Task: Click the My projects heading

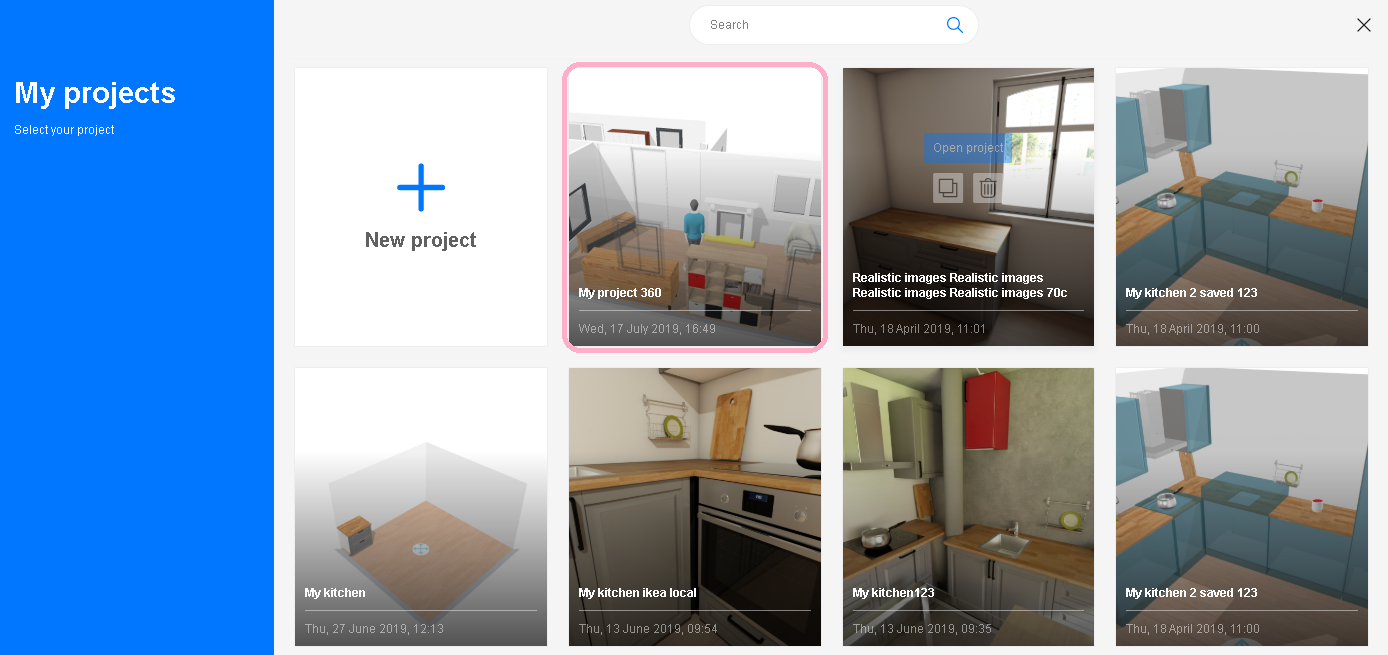Action: 94,93
